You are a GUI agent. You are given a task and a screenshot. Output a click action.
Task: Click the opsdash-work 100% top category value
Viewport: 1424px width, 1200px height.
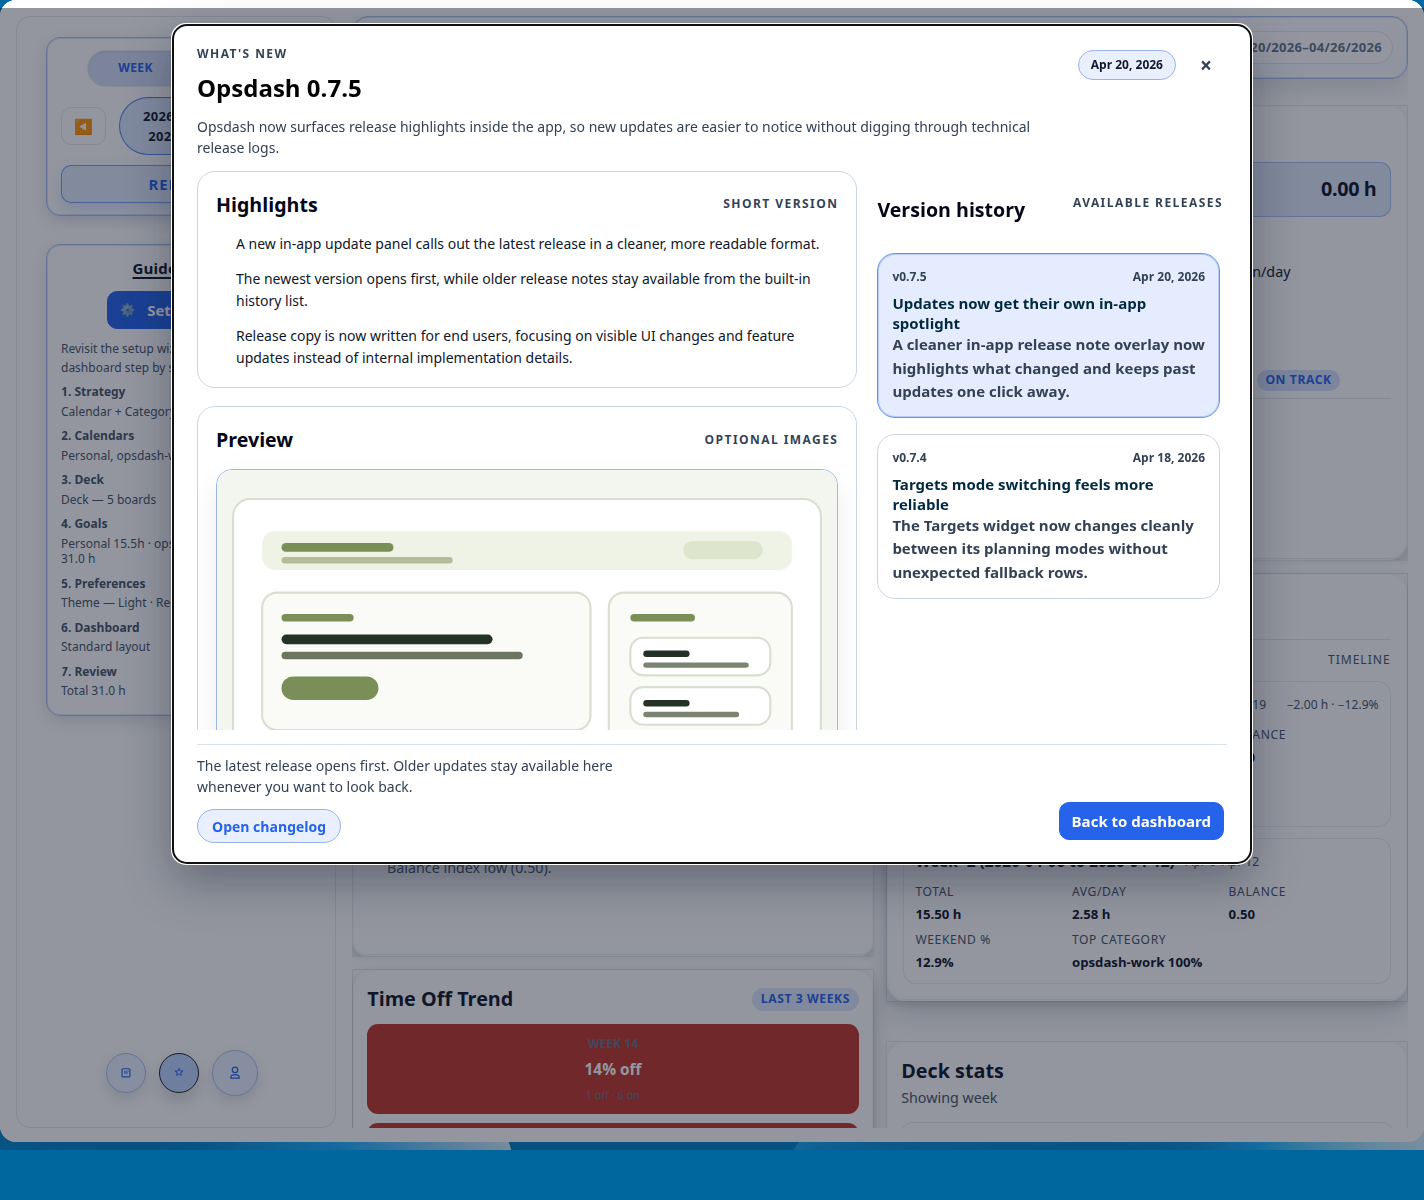point(1137,963)
